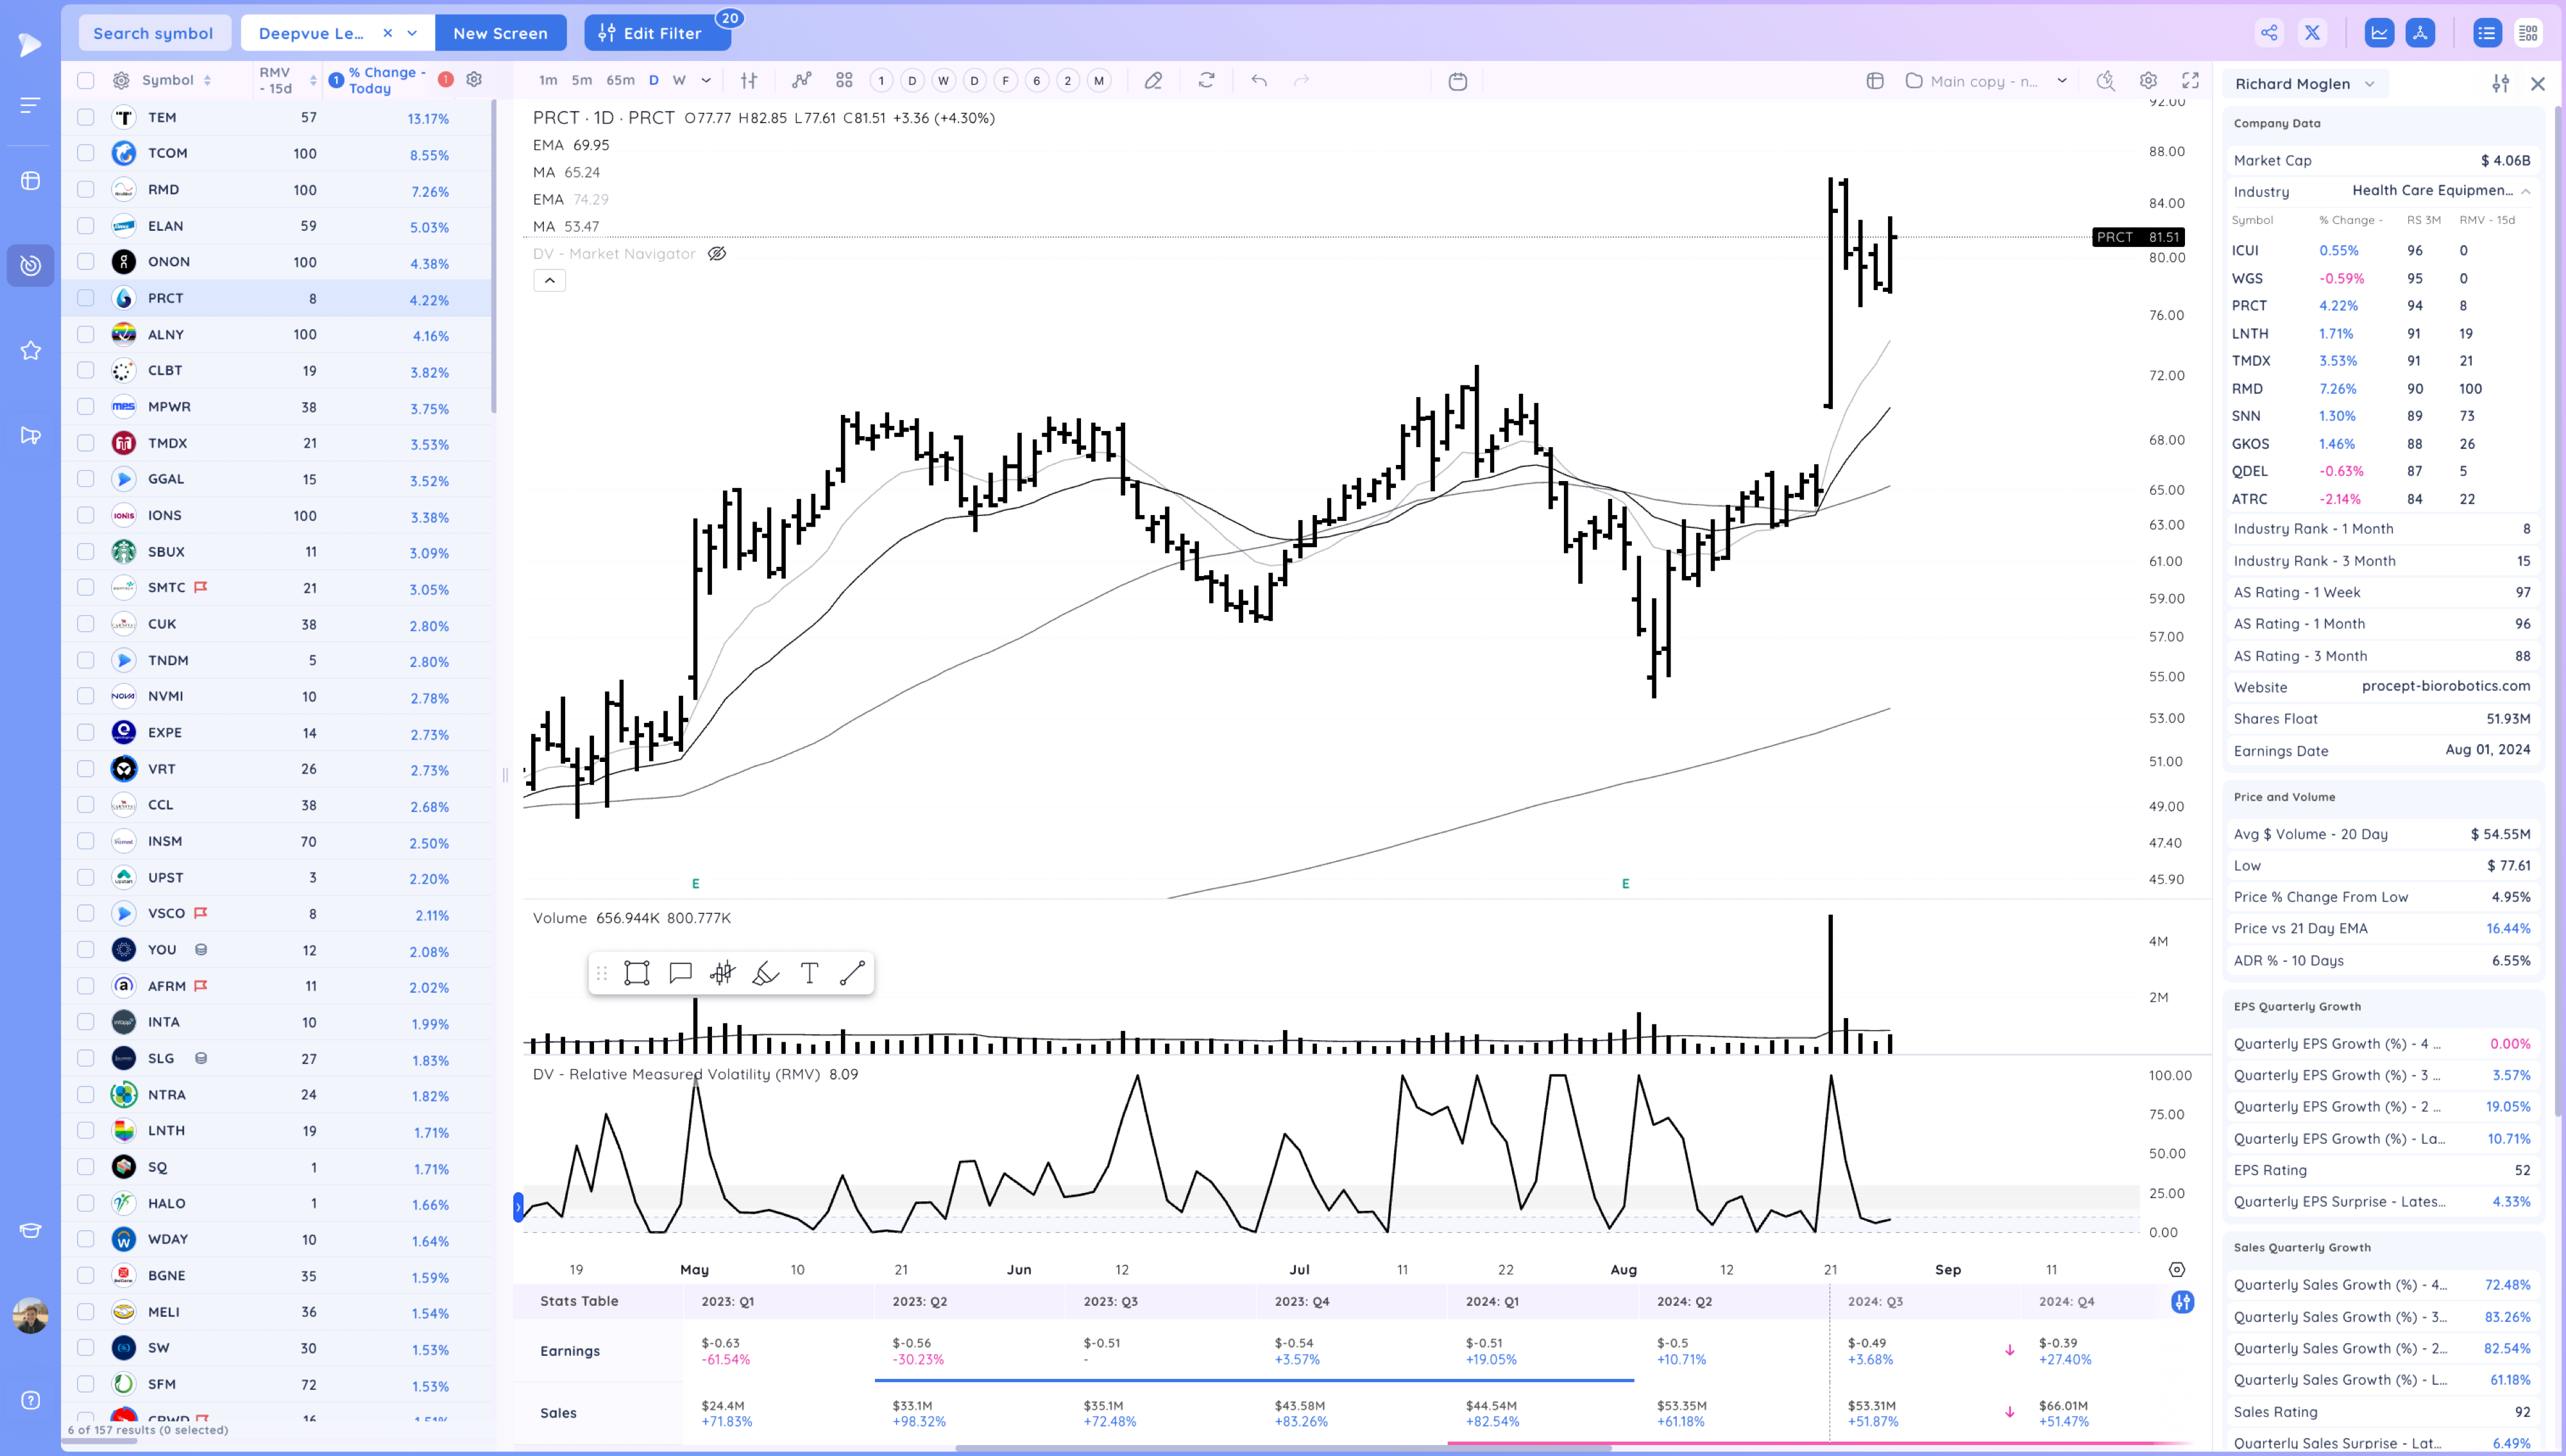Collapse the indicator legend chevron

click(x=549, y=281)
